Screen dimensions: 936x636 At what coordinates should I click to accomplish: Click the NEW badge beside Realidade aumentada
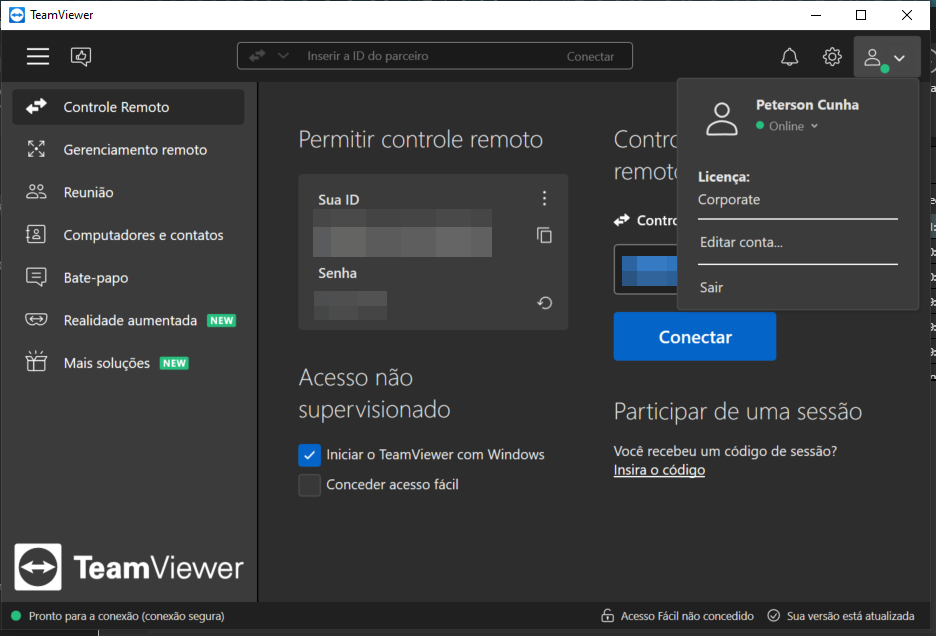click(221, 321)
